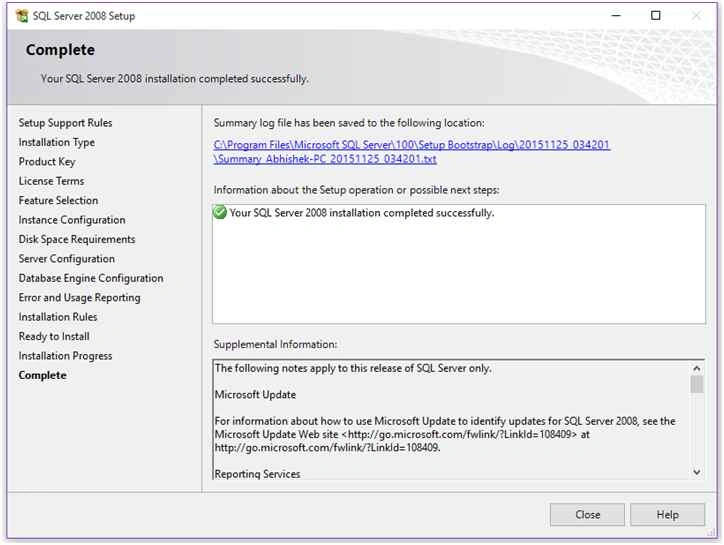Click the 'Reporting Services' line in supplemental notes
Viewport: 724px width, 545px height.
coord(257,474)
